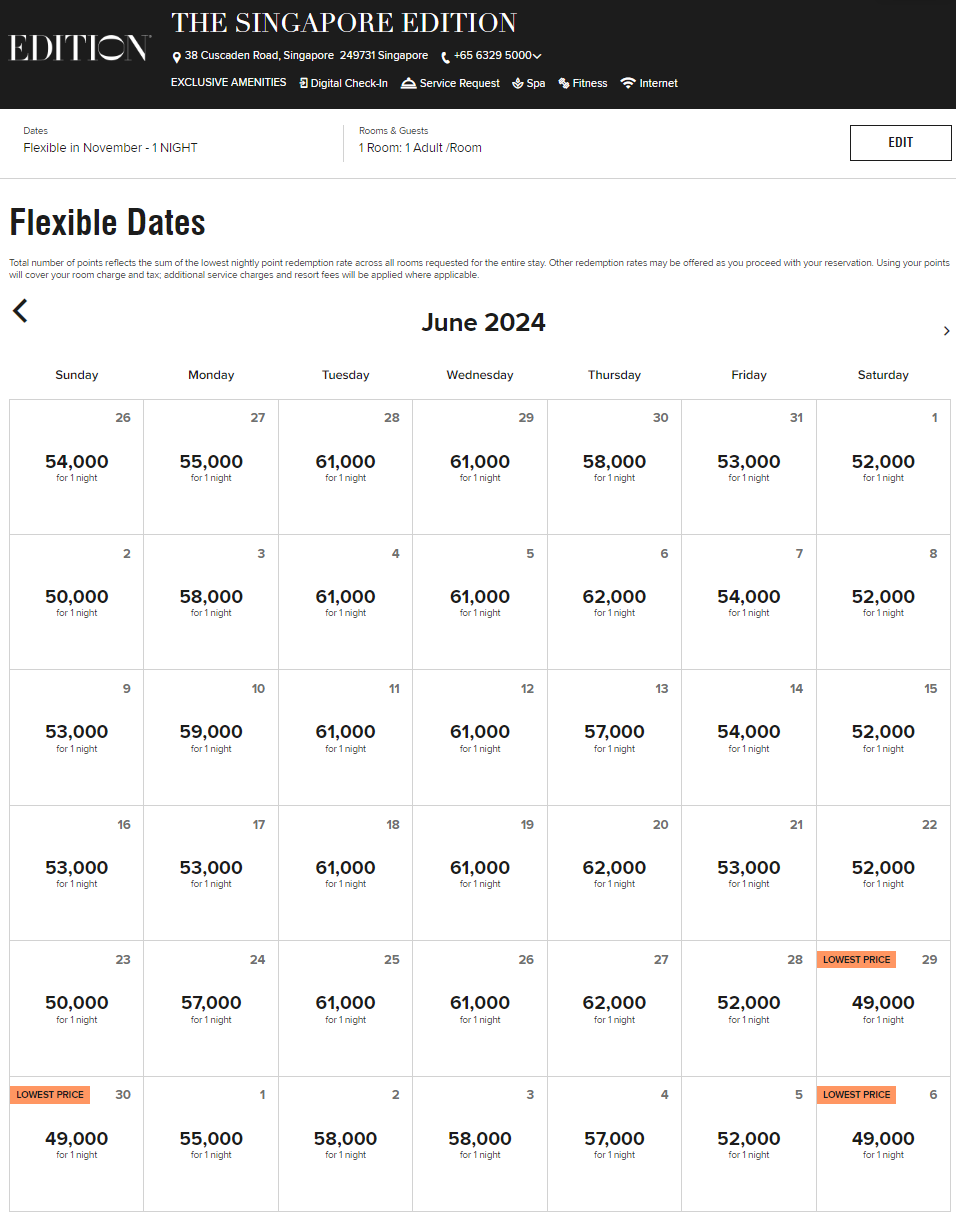
Task: Pick June 13 for 57,000 points
Action: point(614,737)
